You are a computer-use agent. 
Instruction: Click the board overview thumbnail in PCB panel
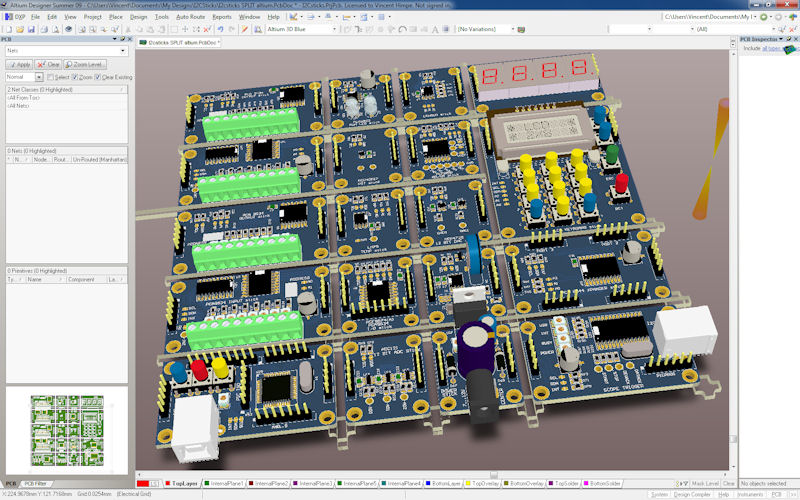click(67, 431)
